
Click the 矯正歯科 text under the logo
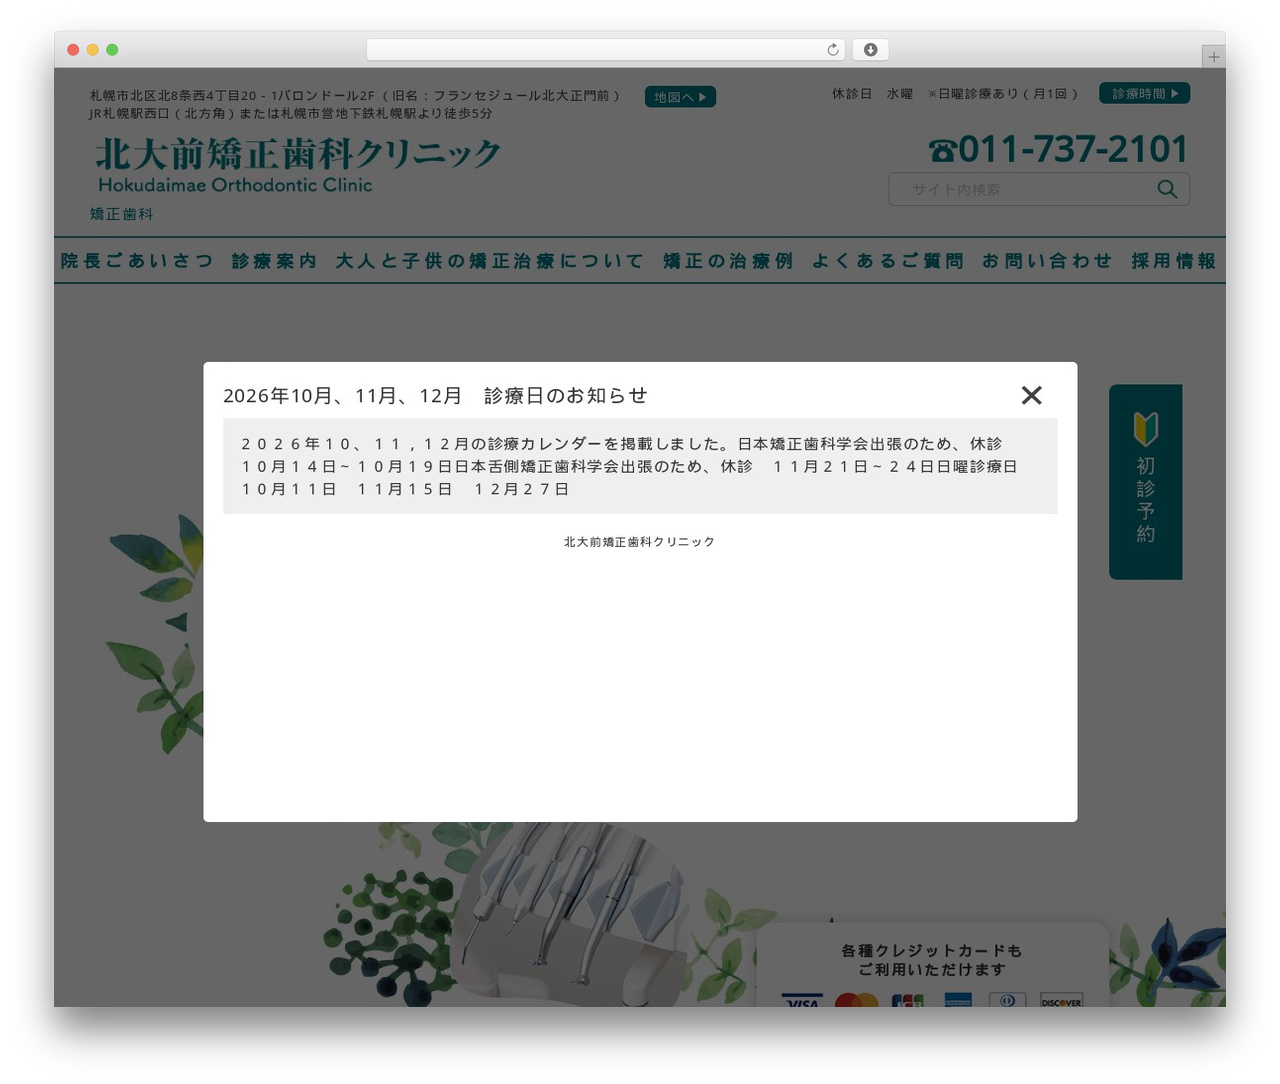click(122, 214)
